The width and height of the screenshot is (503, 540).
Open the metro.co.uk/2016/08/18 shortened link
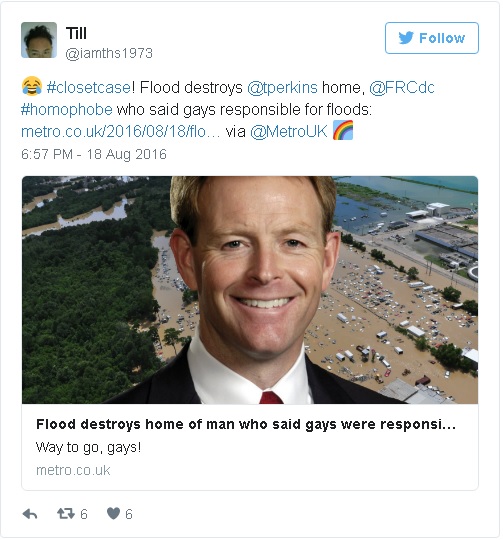pos(120,132)
